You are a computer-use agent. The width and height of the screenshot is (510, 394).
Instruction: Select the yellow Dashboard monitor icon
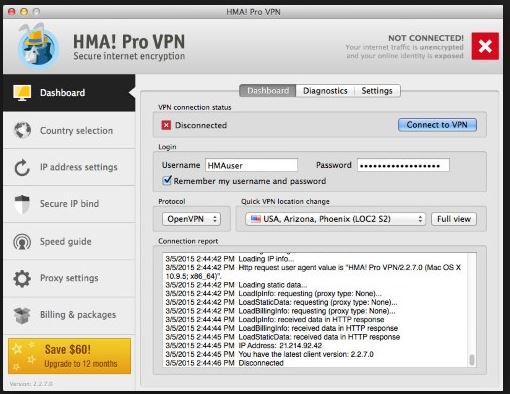click(22, 93)
